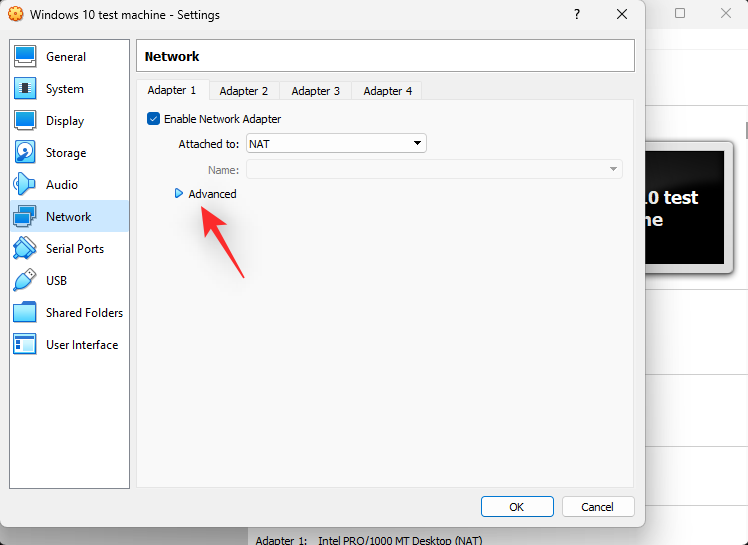Click the VM preview thumbnail in background window
The width and height of the screenshot is (748, 545).
pos(688,207)
